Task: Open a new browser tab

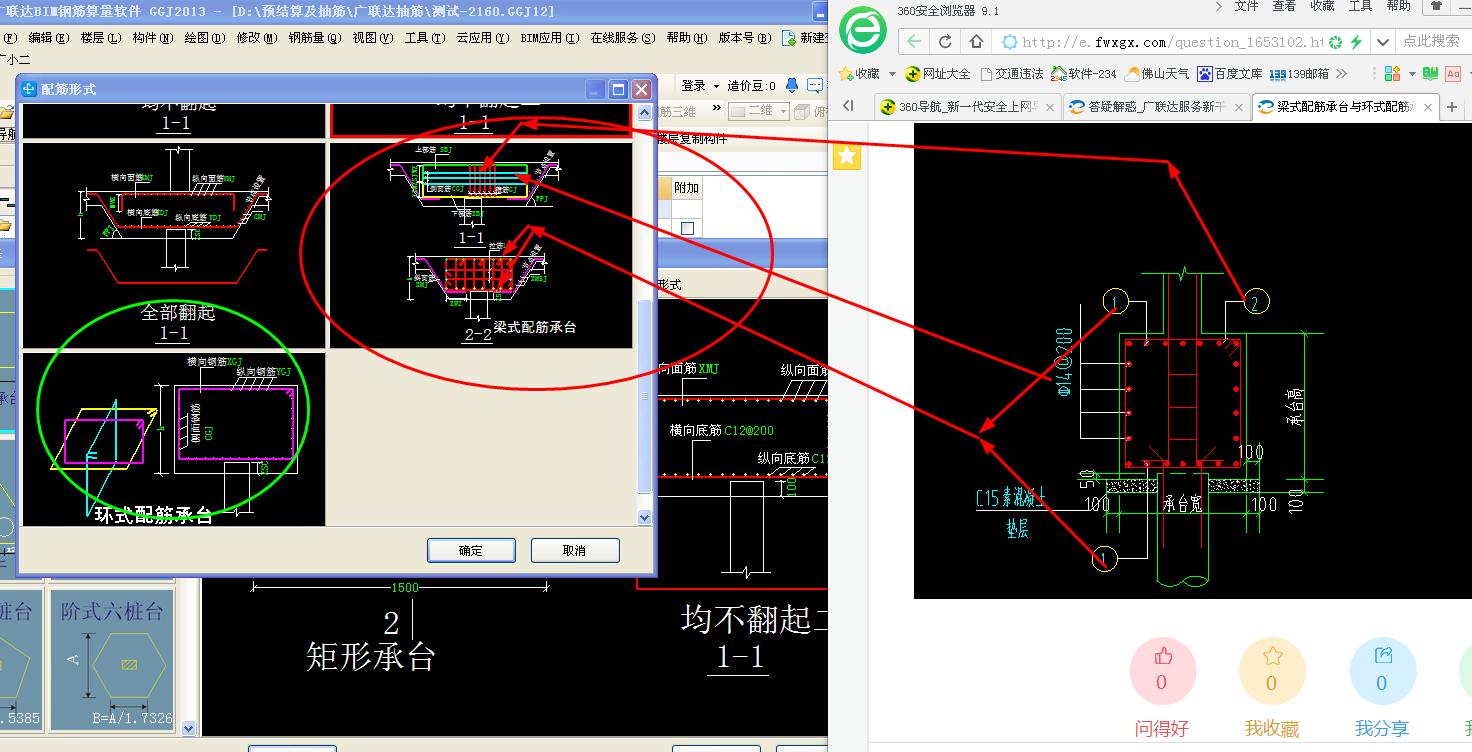Action: (1453, 107)
